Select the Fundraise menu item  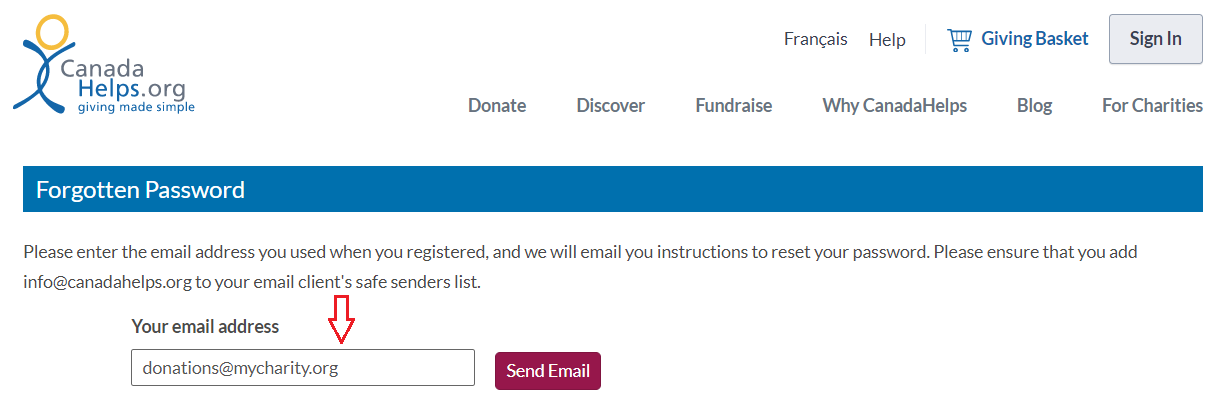point(733,105)
